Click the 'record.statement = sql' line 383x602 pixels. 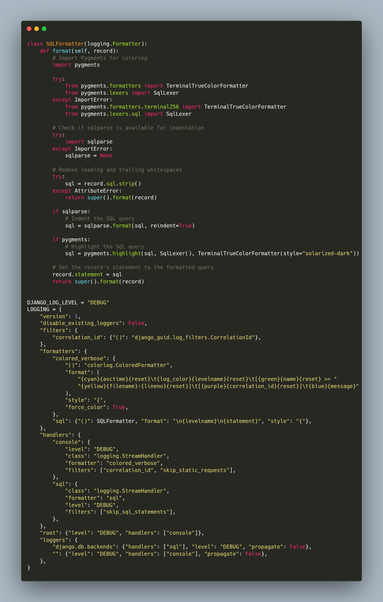(x=87, y=275)
